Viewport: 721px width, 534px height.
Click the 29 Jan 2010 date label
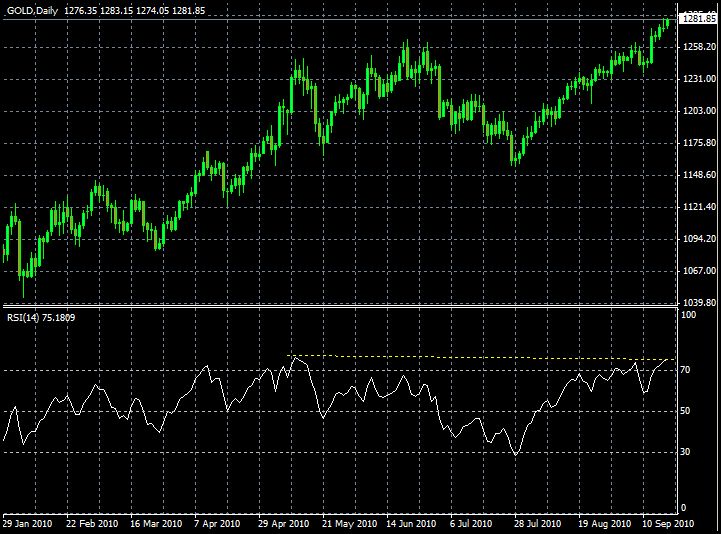click(x=28, y=523)
